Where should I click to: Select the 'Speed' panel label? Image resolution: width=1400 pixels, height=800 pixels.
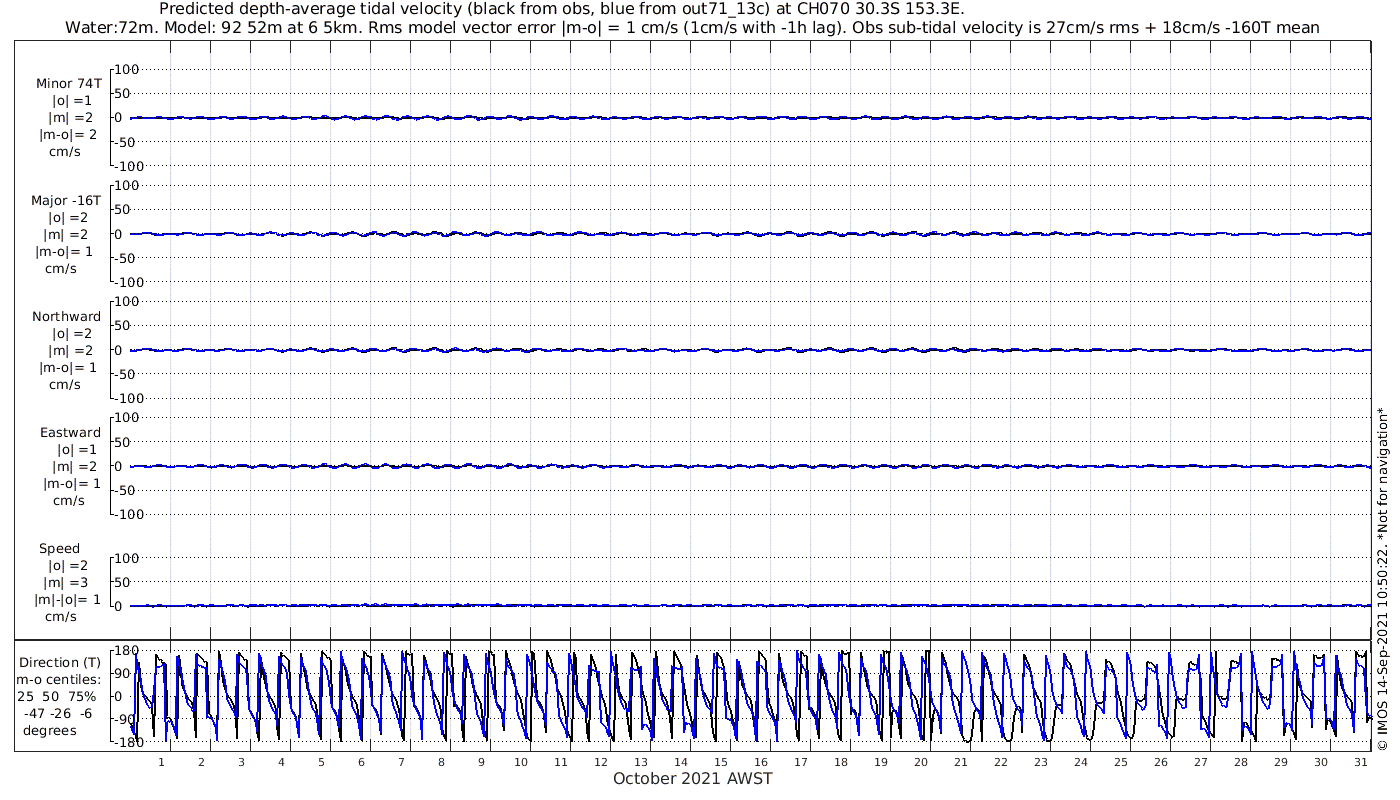coord(60,548)
